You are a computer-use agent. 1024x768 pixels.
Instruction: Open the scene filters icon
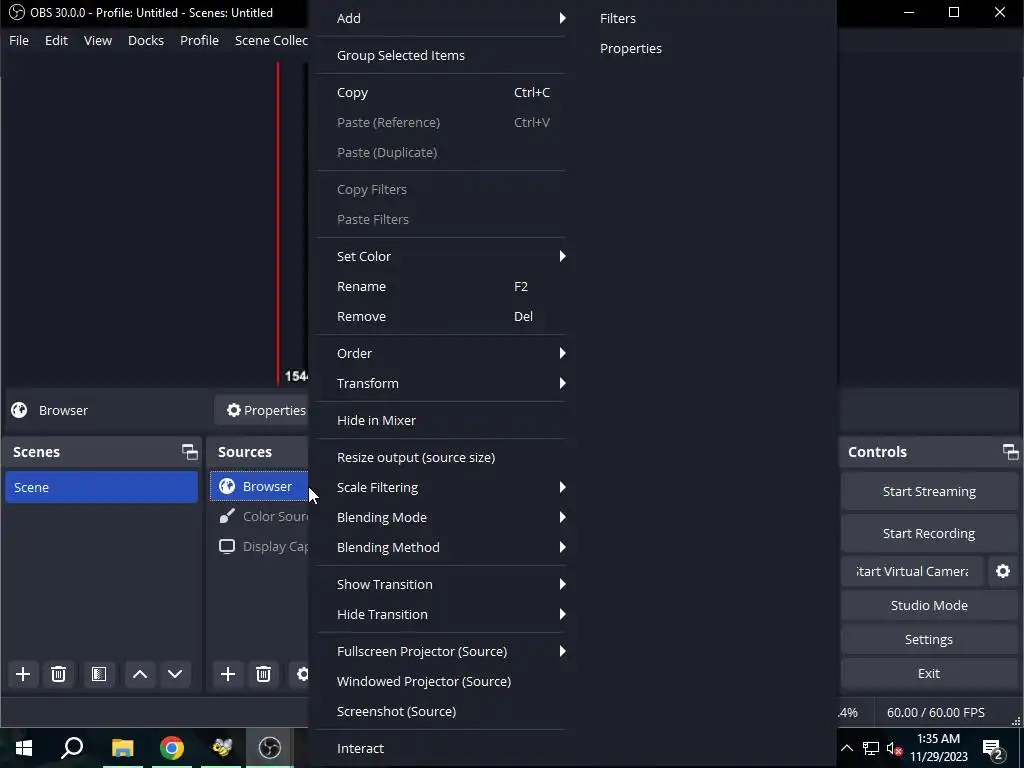pos(99,674)
